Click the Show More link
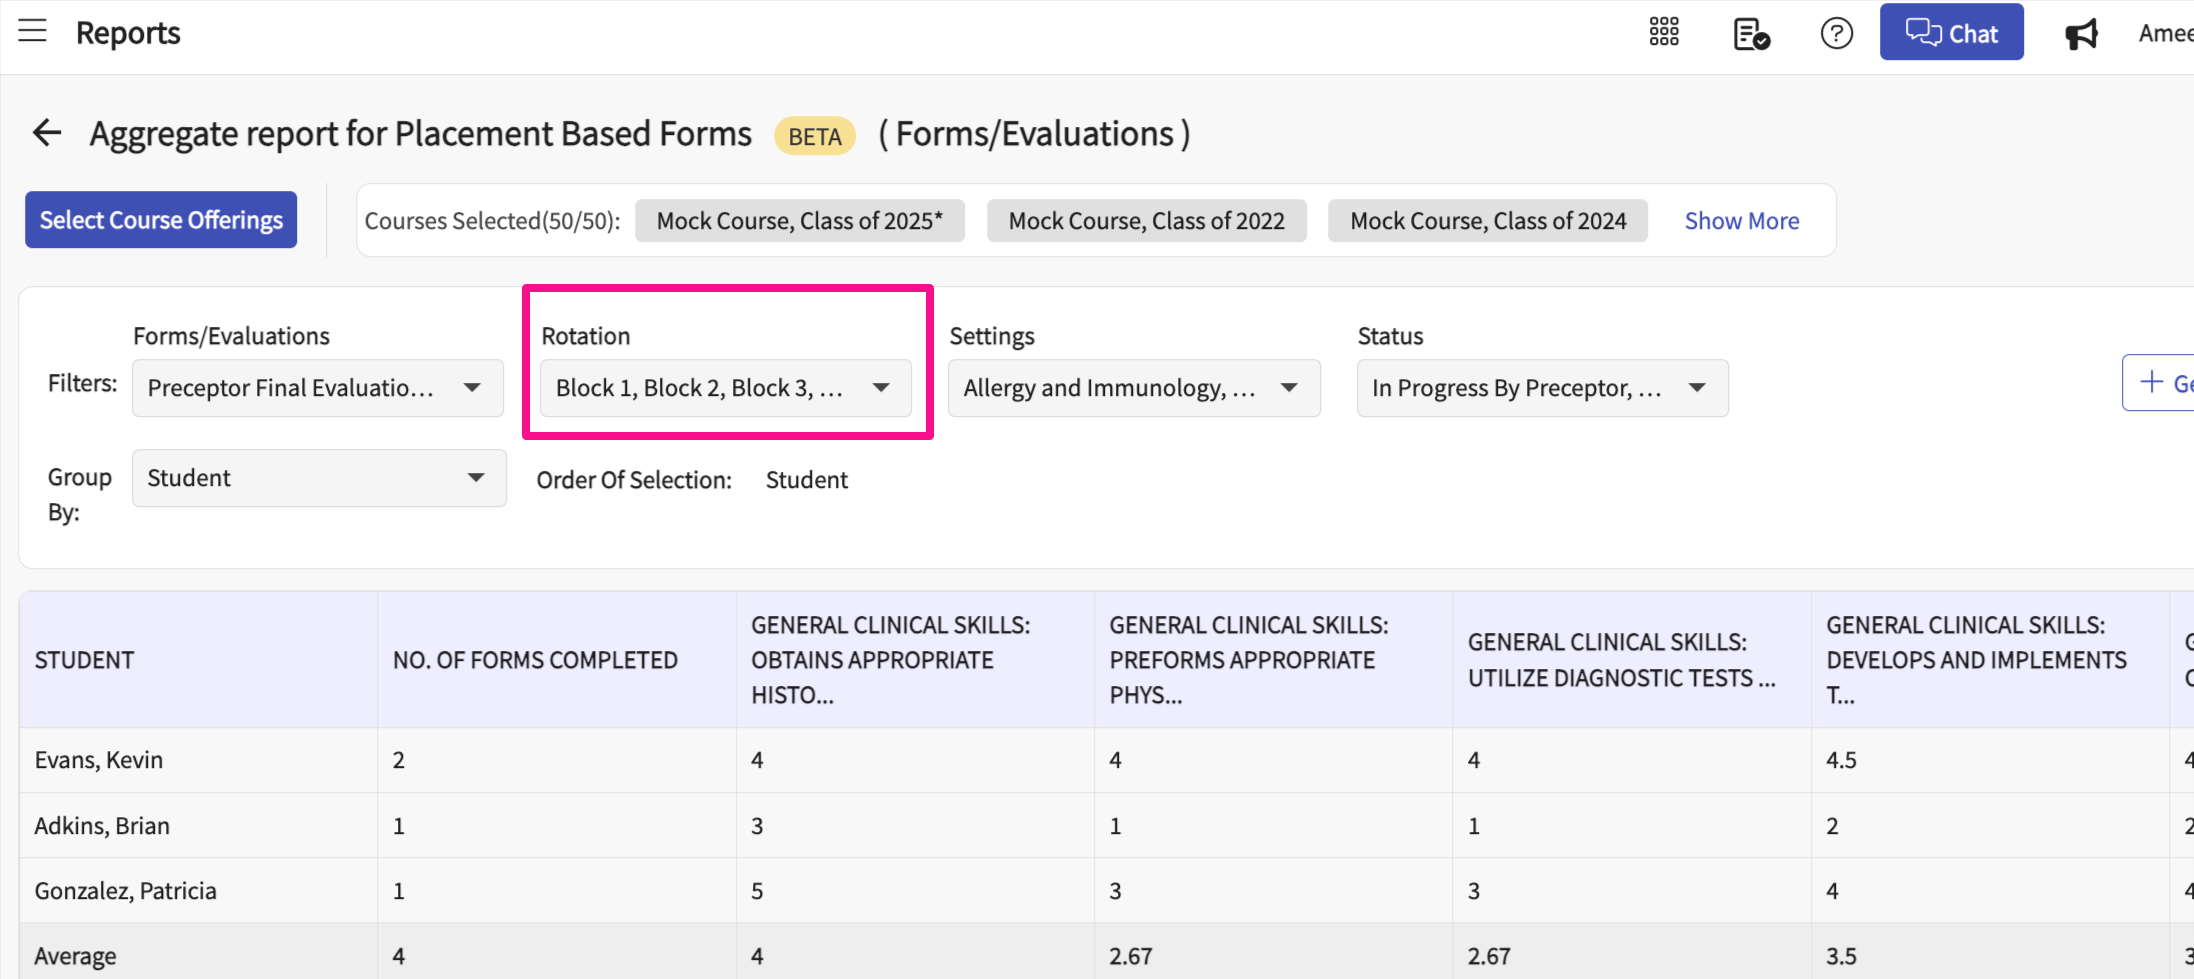 [1741, 221]
